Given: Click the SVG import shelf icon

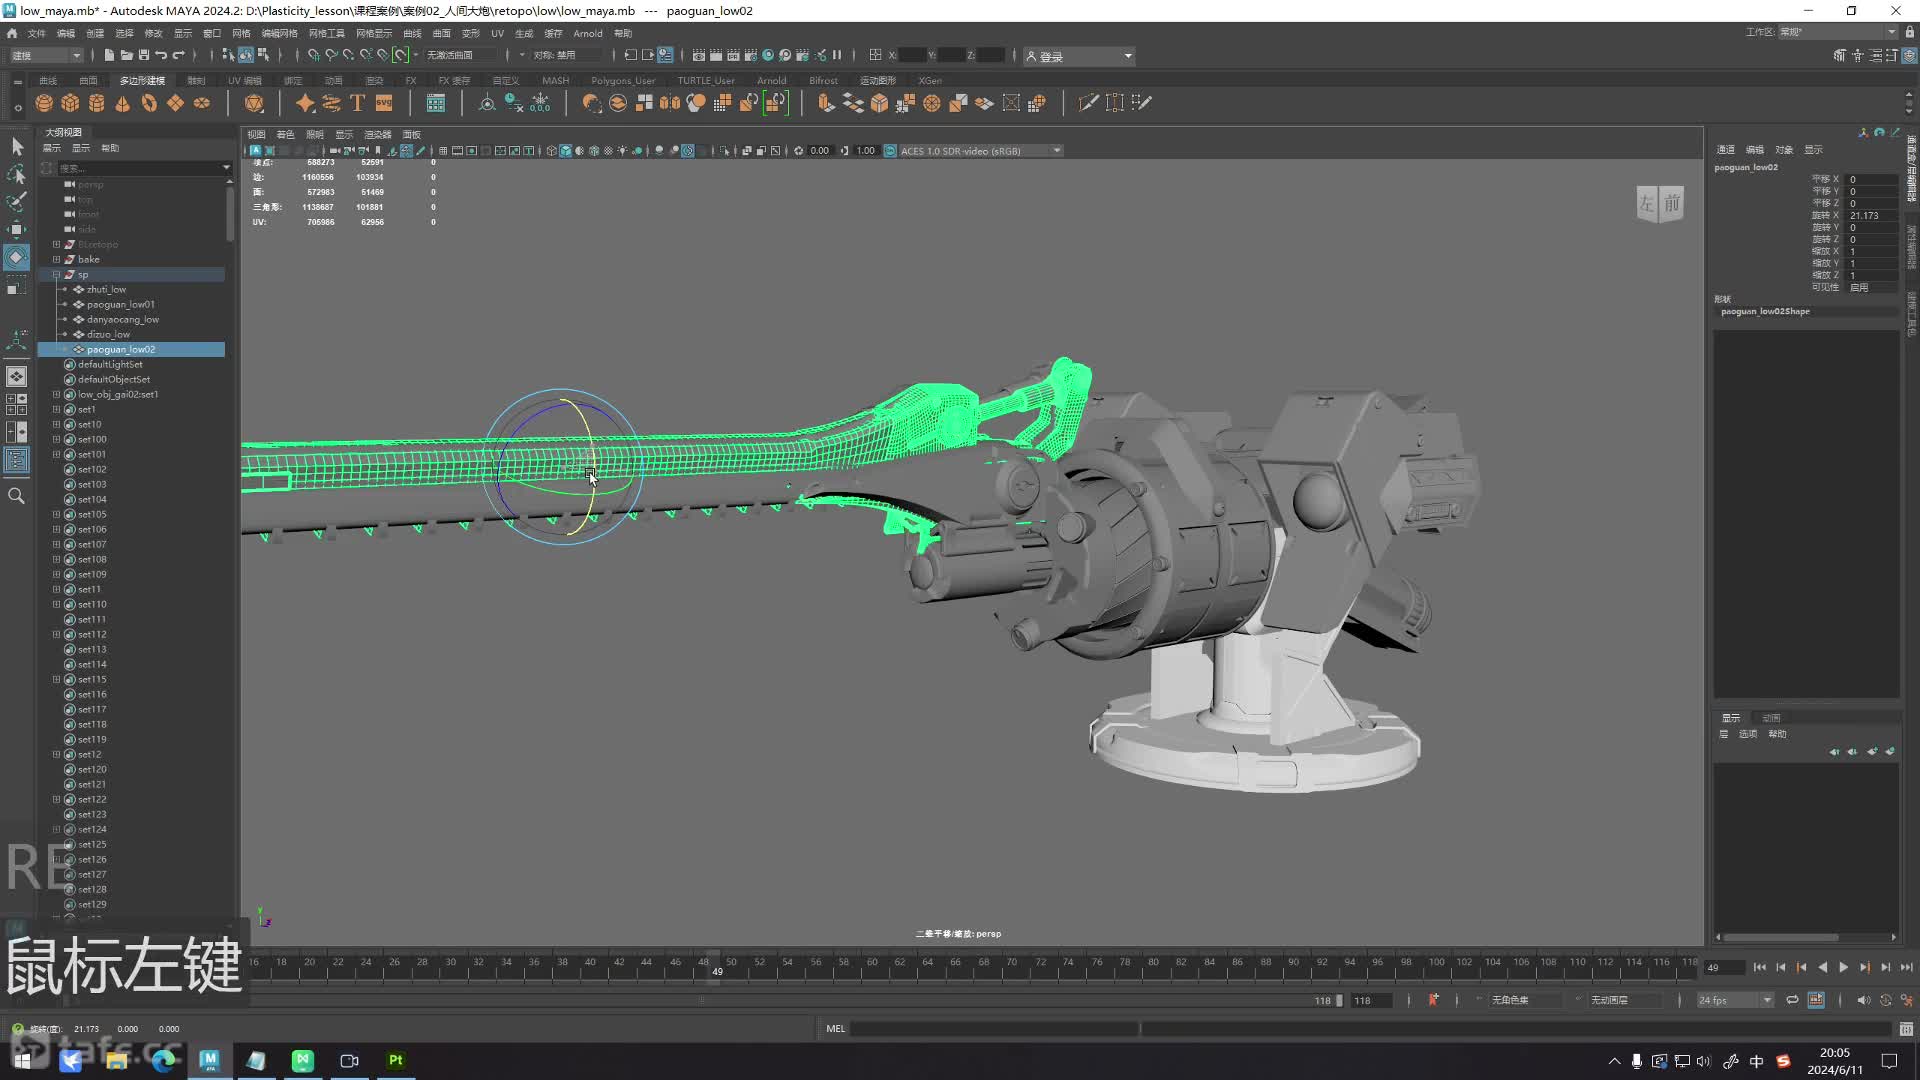Looking at the screenshot, I should click(x=384, y=103).
